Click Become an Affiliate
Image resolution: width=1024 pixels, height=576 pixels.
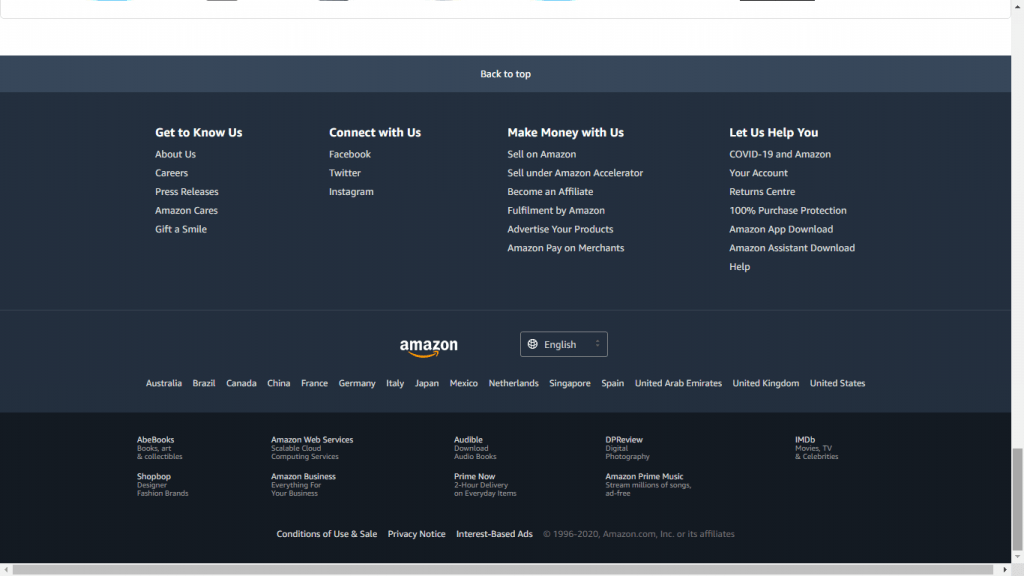pyautogui.click(x=551, y=192)
